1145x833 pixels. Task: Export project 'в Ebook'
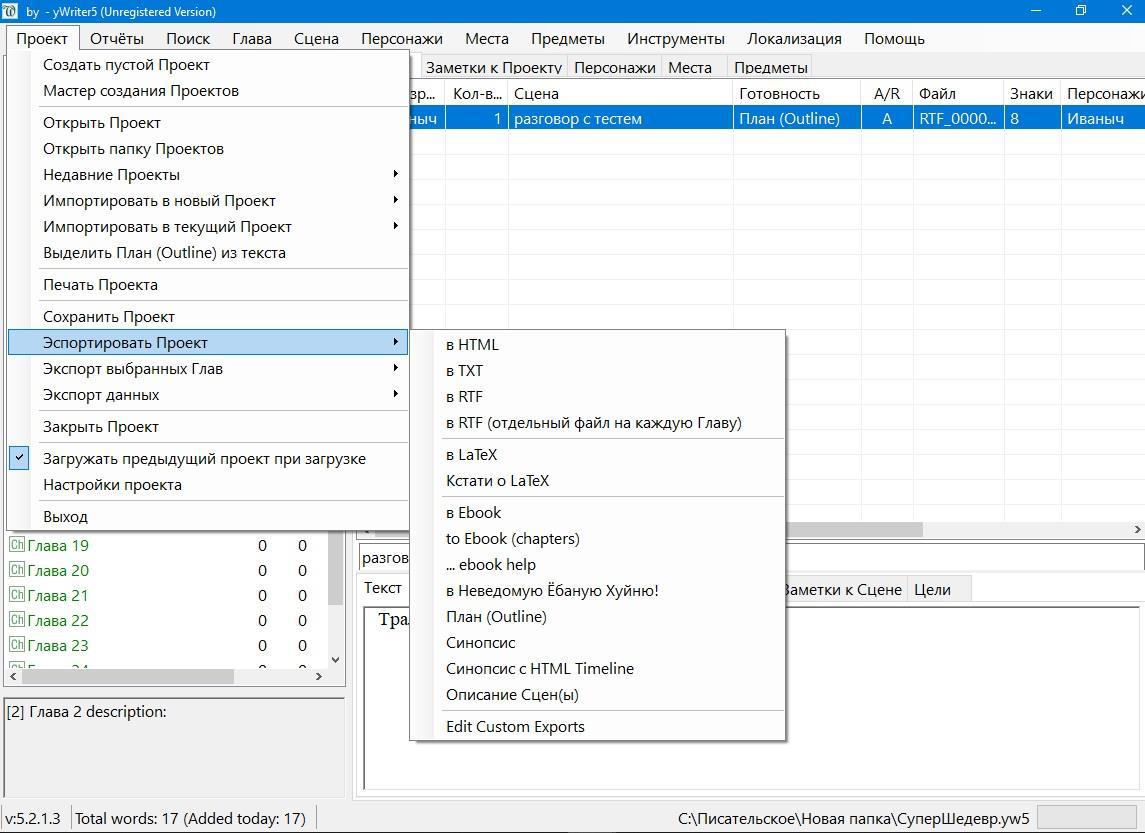coord(474,513)
